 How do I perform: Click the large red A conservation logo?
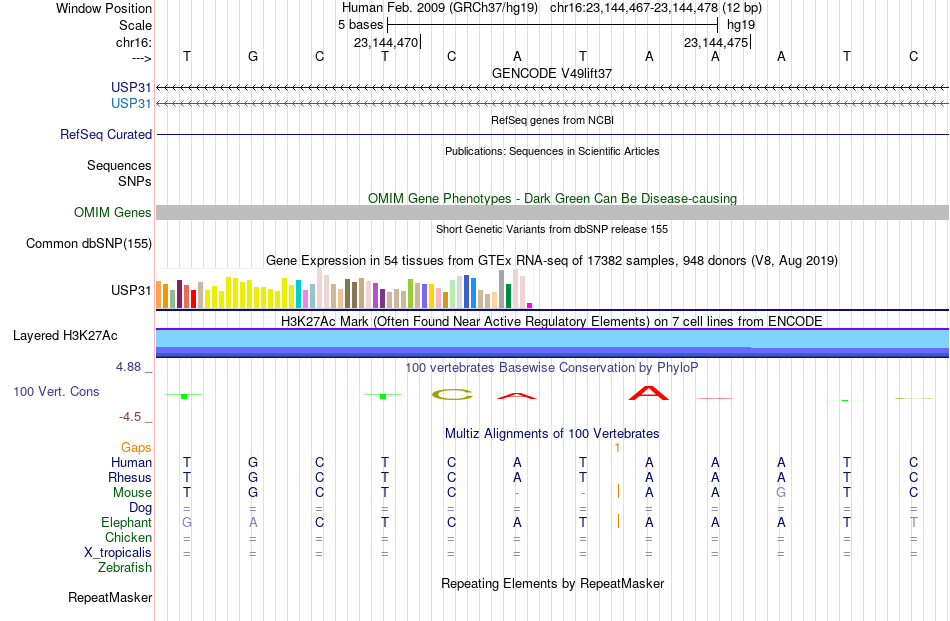pyautogui.click(x=649, y=393)
